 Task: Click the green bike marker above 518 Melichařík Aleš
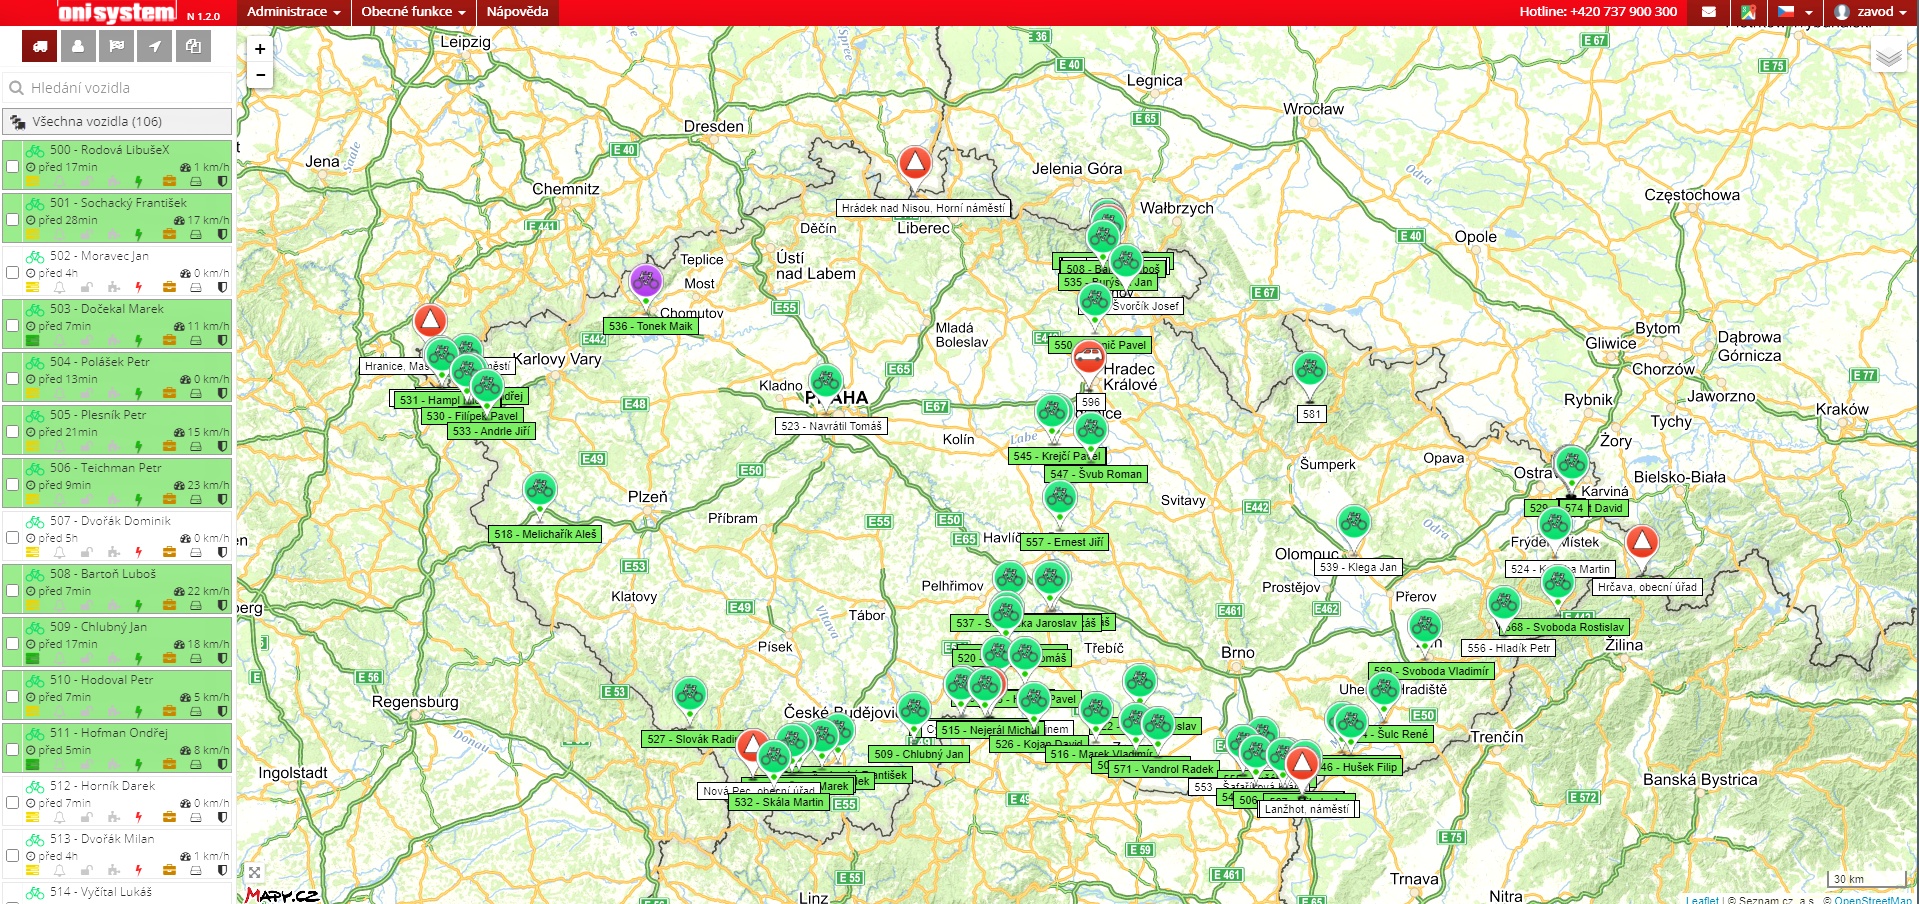coord(540,490)
